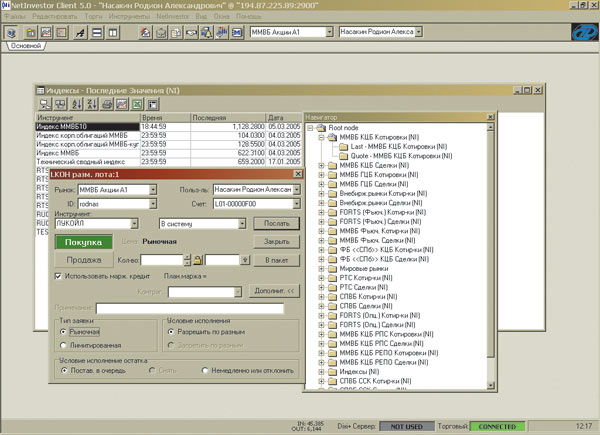600x435 pixels.
Task: Click the red house toolbar icon
Action: (x=145, y=33)
